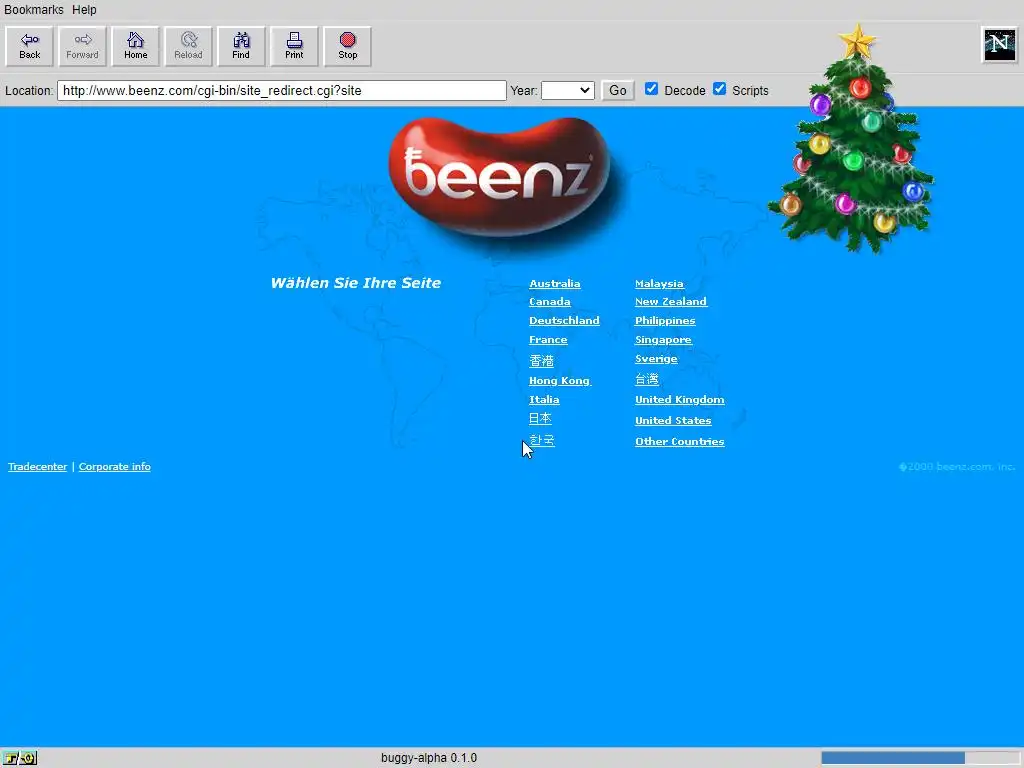Open the Malaysia link
This screenshot has height=768, width=1024.
[659, 283]
